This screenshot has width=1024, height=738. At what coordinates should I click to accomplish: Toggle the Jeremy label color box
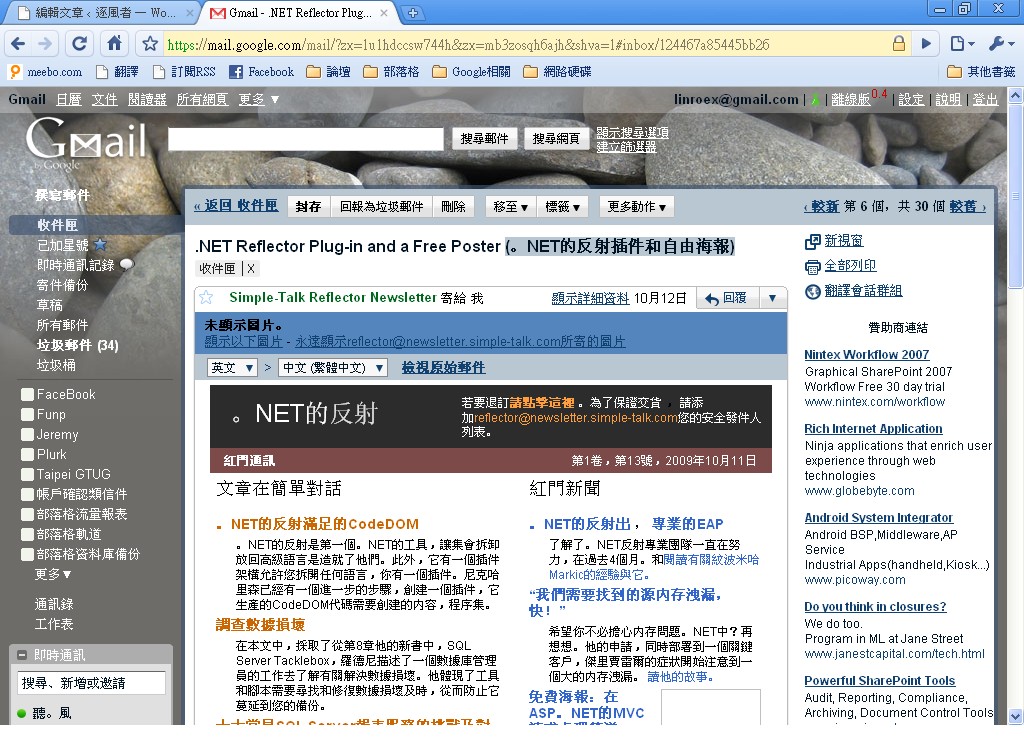pos(27,434)
